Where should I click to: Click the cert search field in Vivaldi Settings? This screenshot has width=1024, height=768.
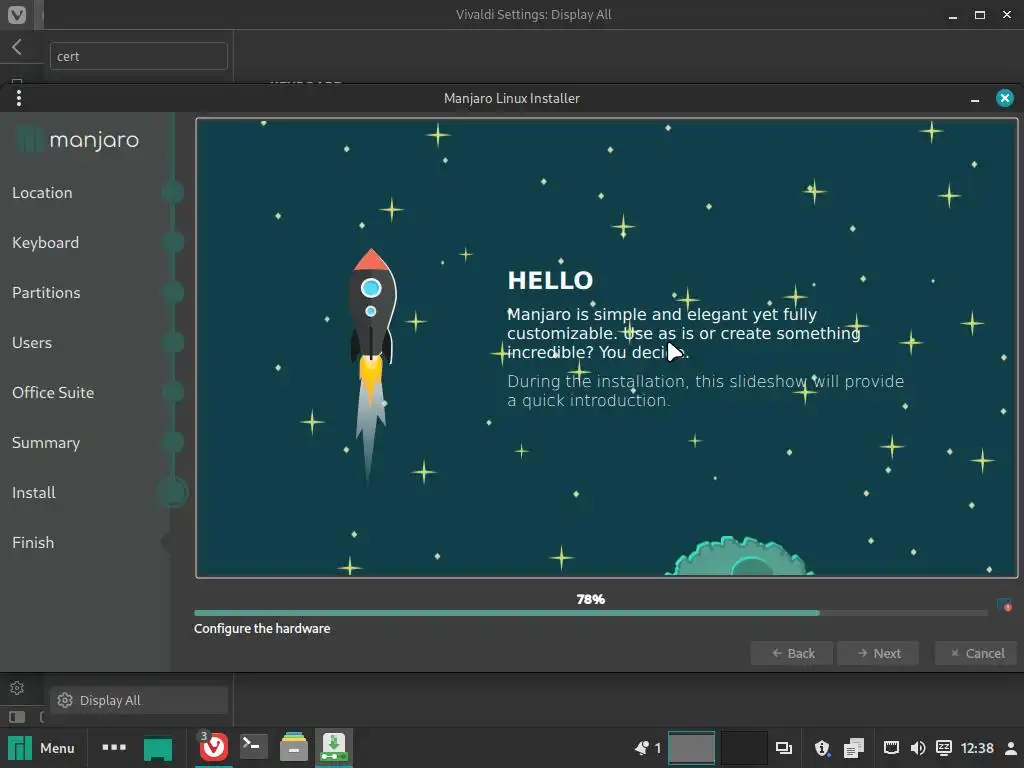tap(138, 56)
